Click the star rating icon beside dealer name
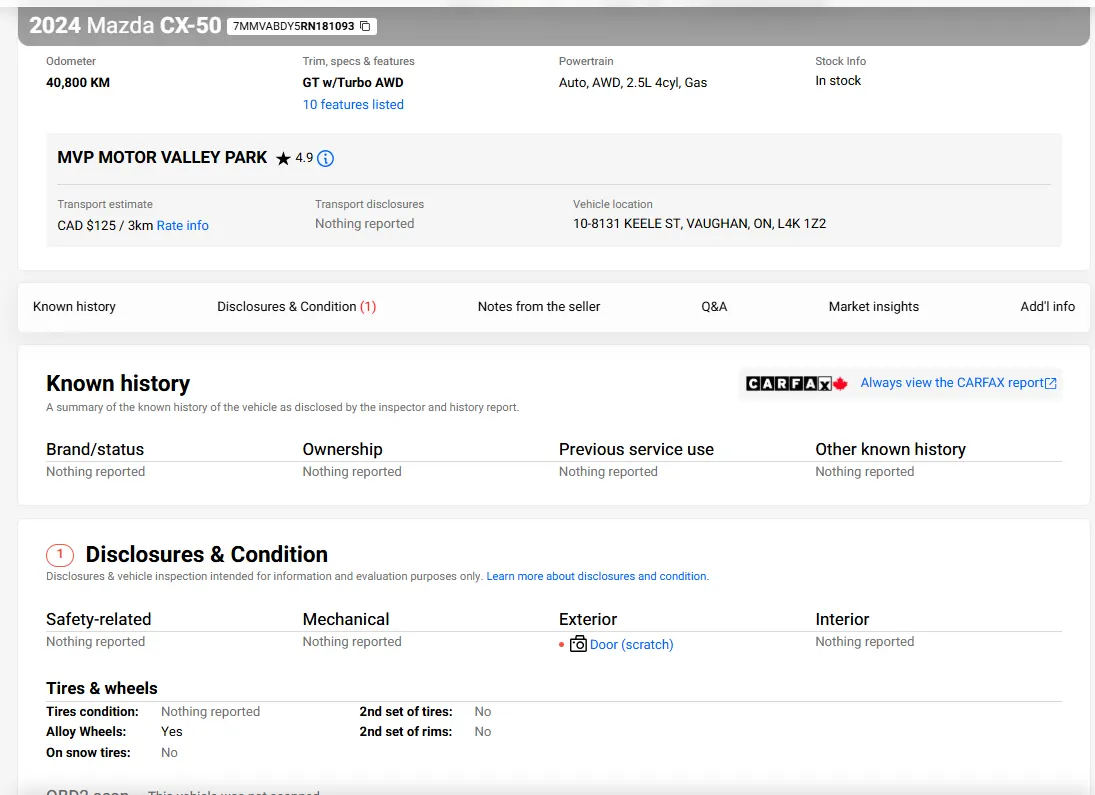The height and width of the screenshot is (795, 1095). coord(283,159)
